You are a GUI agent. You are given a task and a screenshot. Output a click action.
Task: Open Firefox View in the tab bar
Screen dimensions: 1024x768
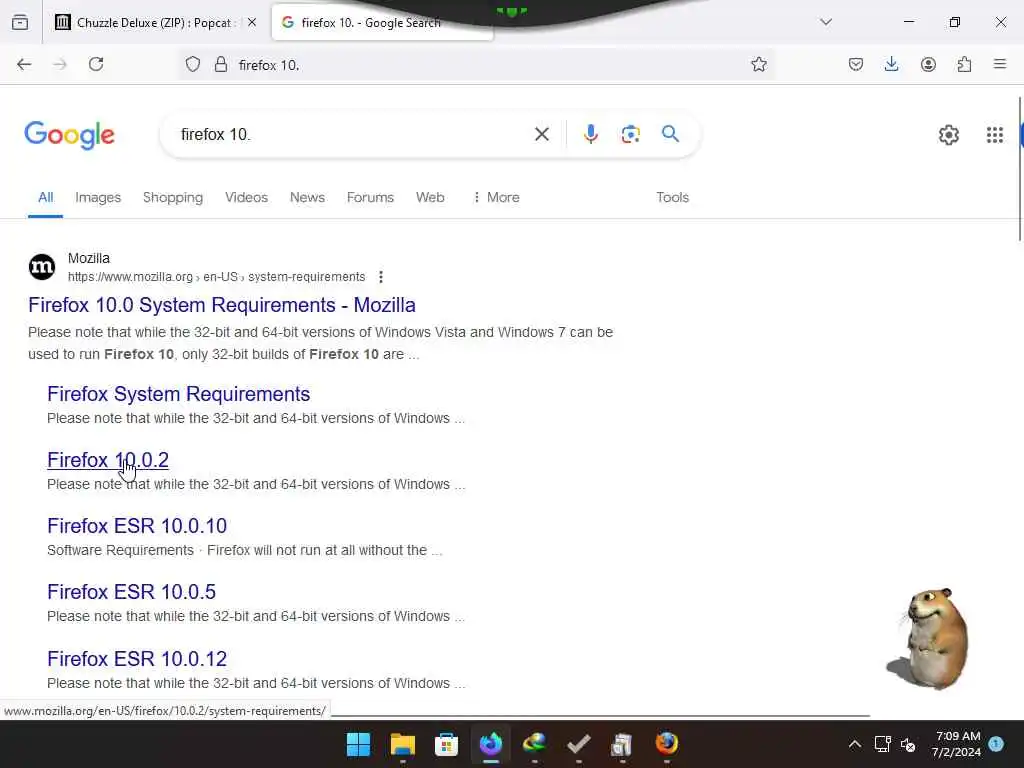pyautogui.click(x=20, y=23)
